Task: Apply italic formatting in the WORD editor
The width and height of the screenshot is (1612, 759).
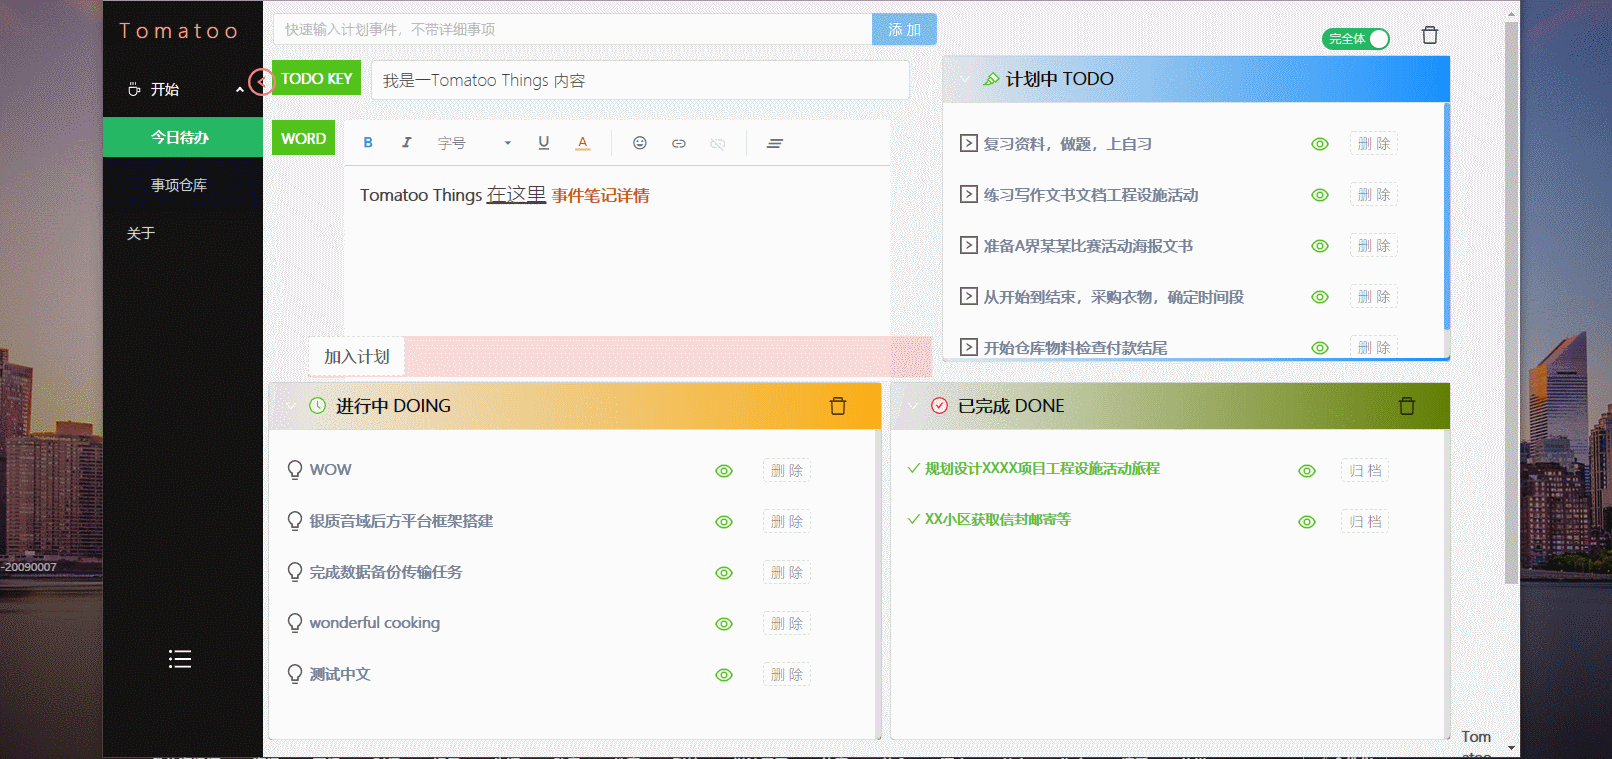Action: pos(406,143)
